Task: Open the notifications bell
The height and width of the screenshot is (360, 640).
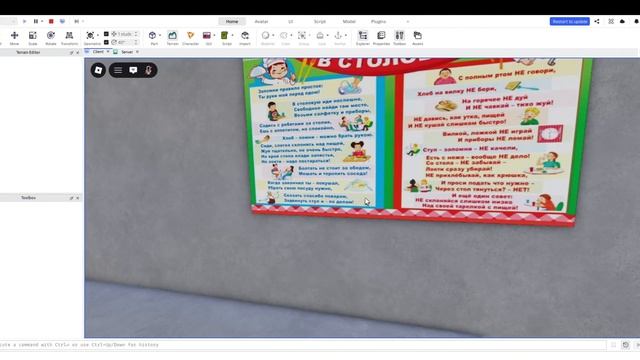Action: point(636,21)
